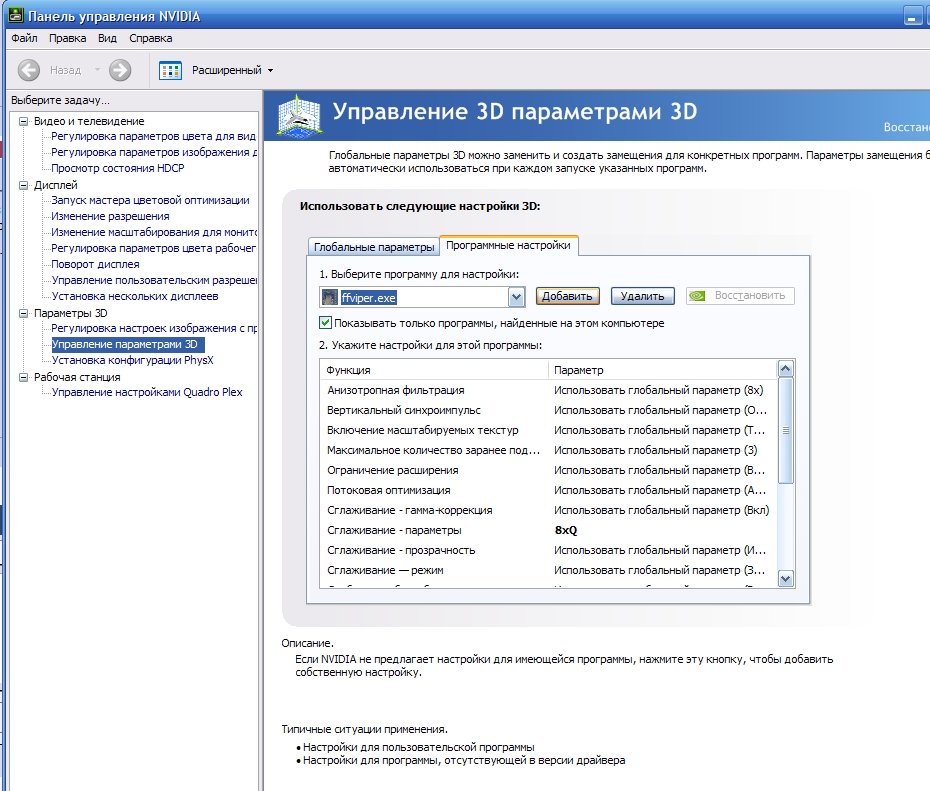Minimize the NVIDIA control panel window
This screenshot has width=930, height=791.
[912, 17]
